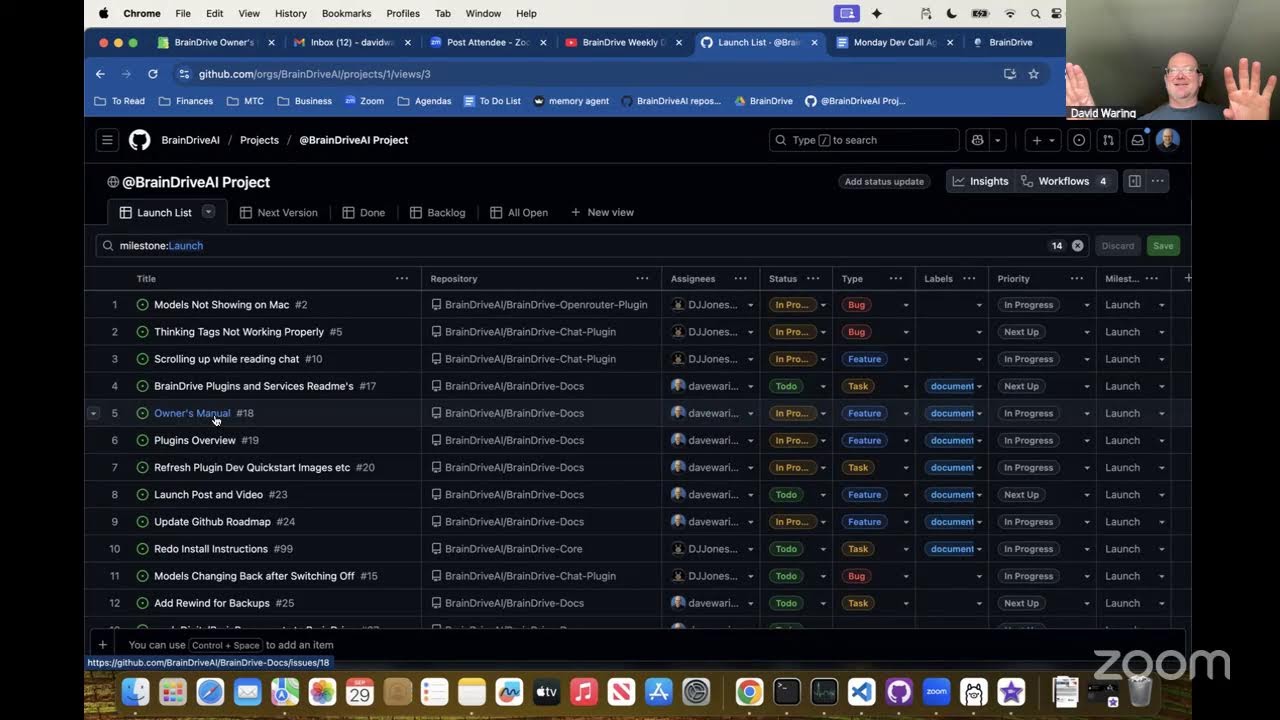This screenshot has width=1280, height=720.
Task: Open Launch List view options dropdown
Action: (x=208, y=212)
